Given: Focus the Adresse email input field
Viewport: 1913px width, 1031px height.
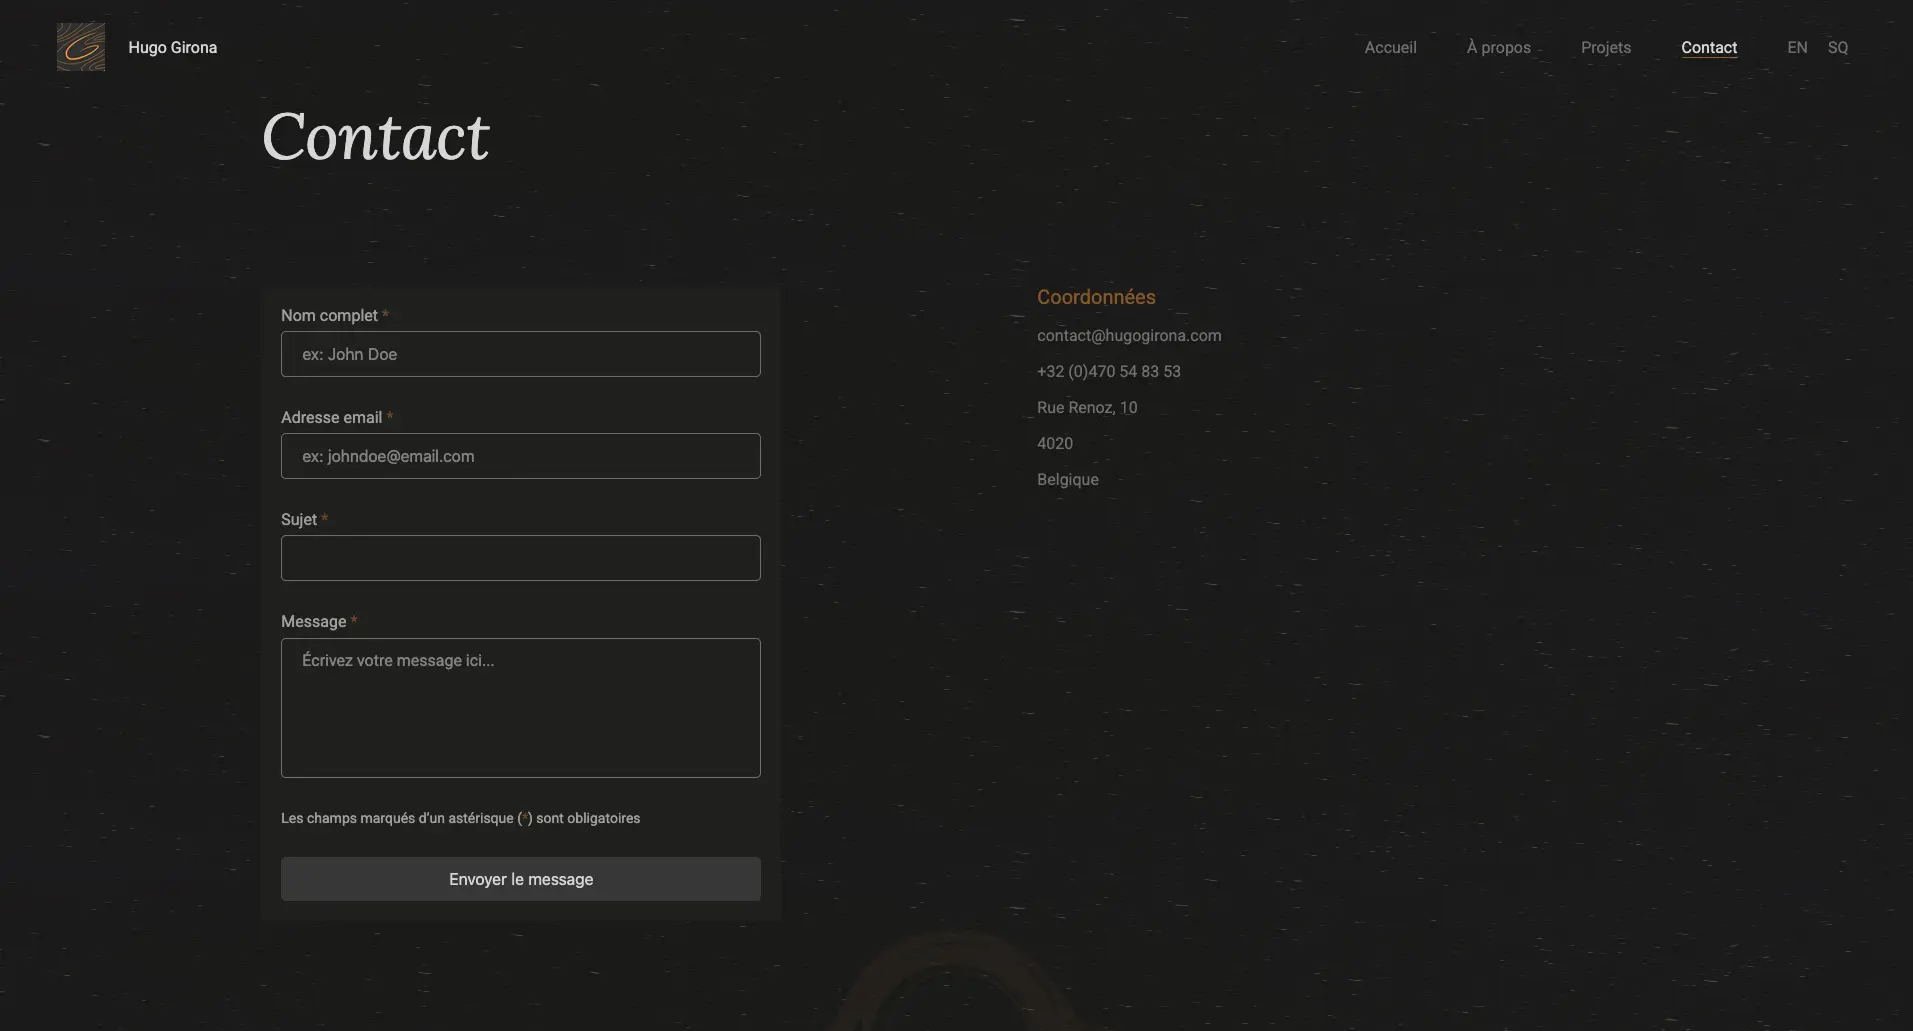Looking at the screenshot, I should (520, 456).
